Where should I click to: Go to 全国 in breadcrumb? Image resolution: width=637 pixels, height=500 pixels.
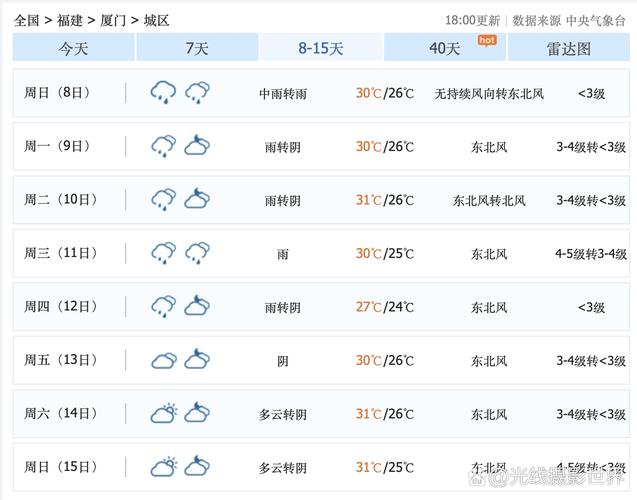pyautogui.click(x=26, y=20)
